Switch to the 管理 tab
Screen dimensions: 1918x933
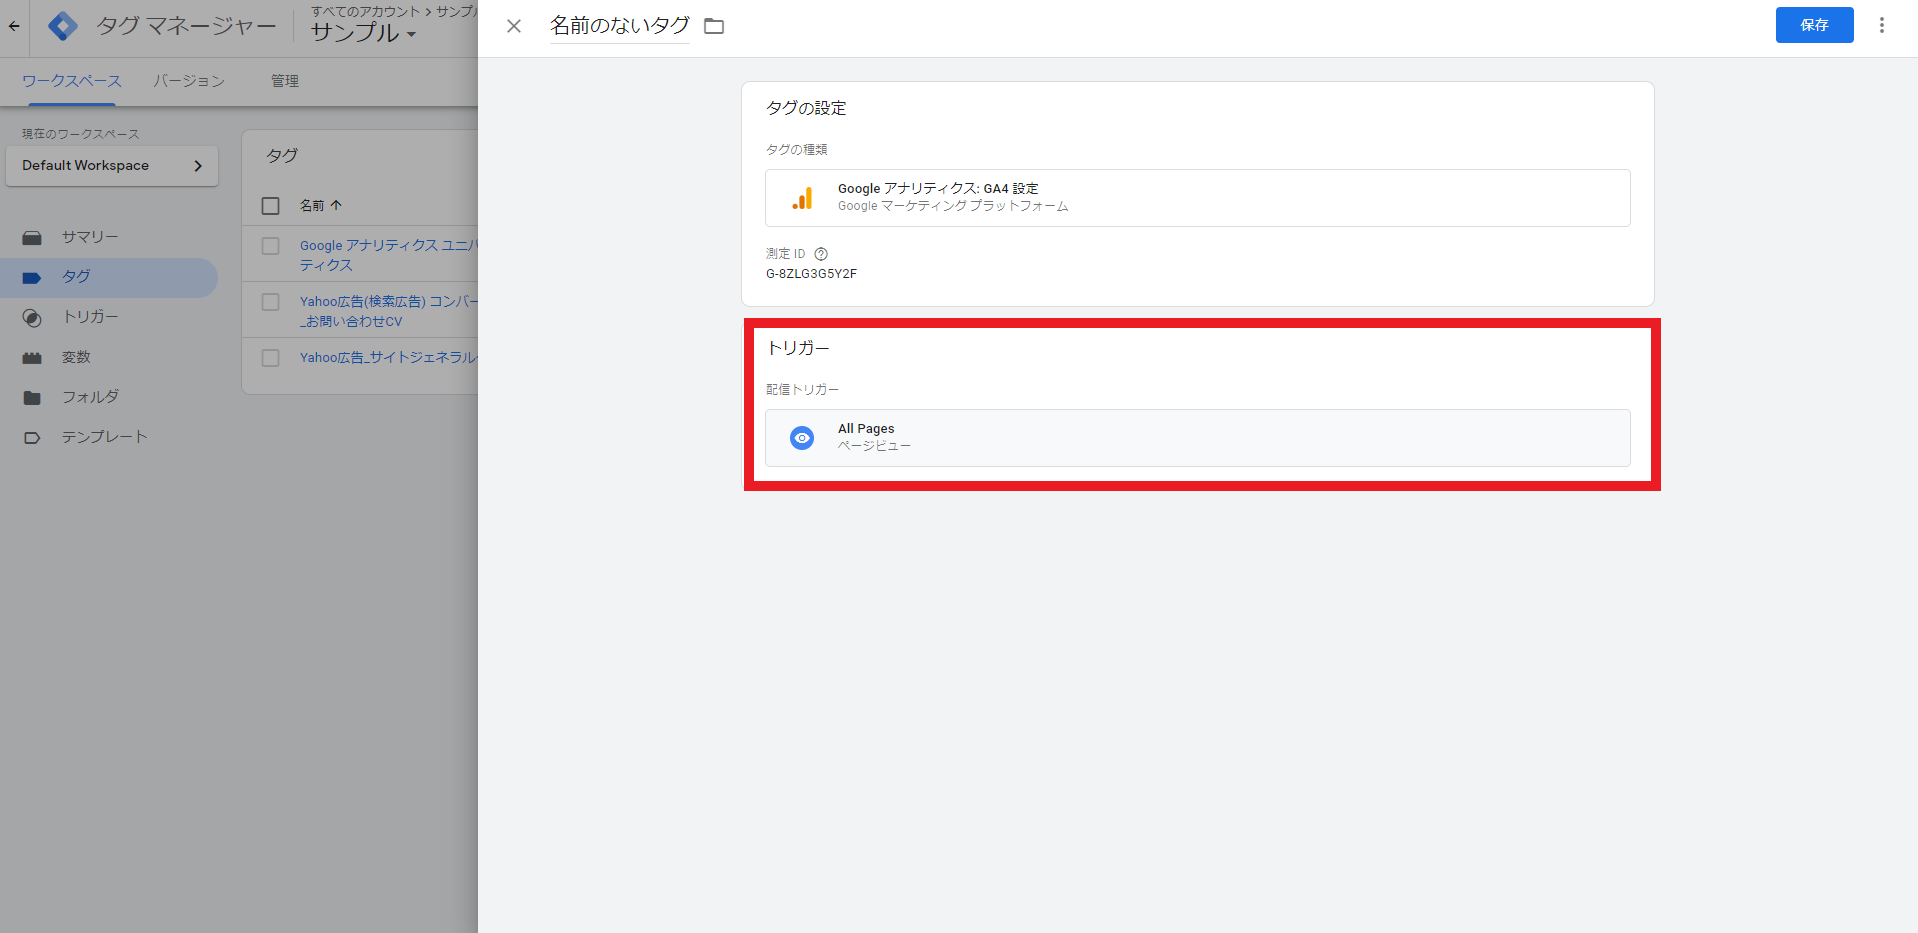(x=285, y=81)
